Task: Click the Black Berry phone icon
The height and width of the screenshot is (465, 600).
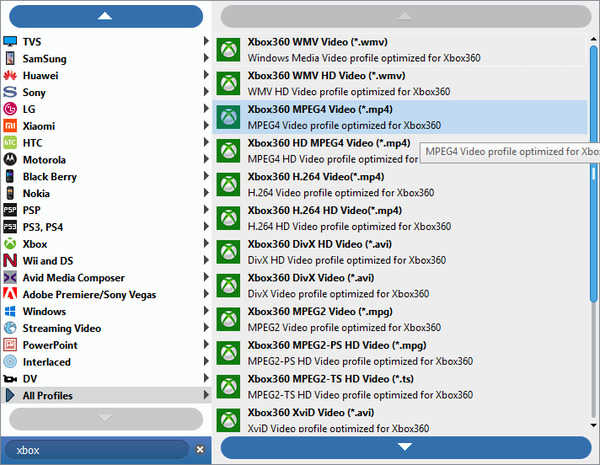Action: tap(10, 176)
